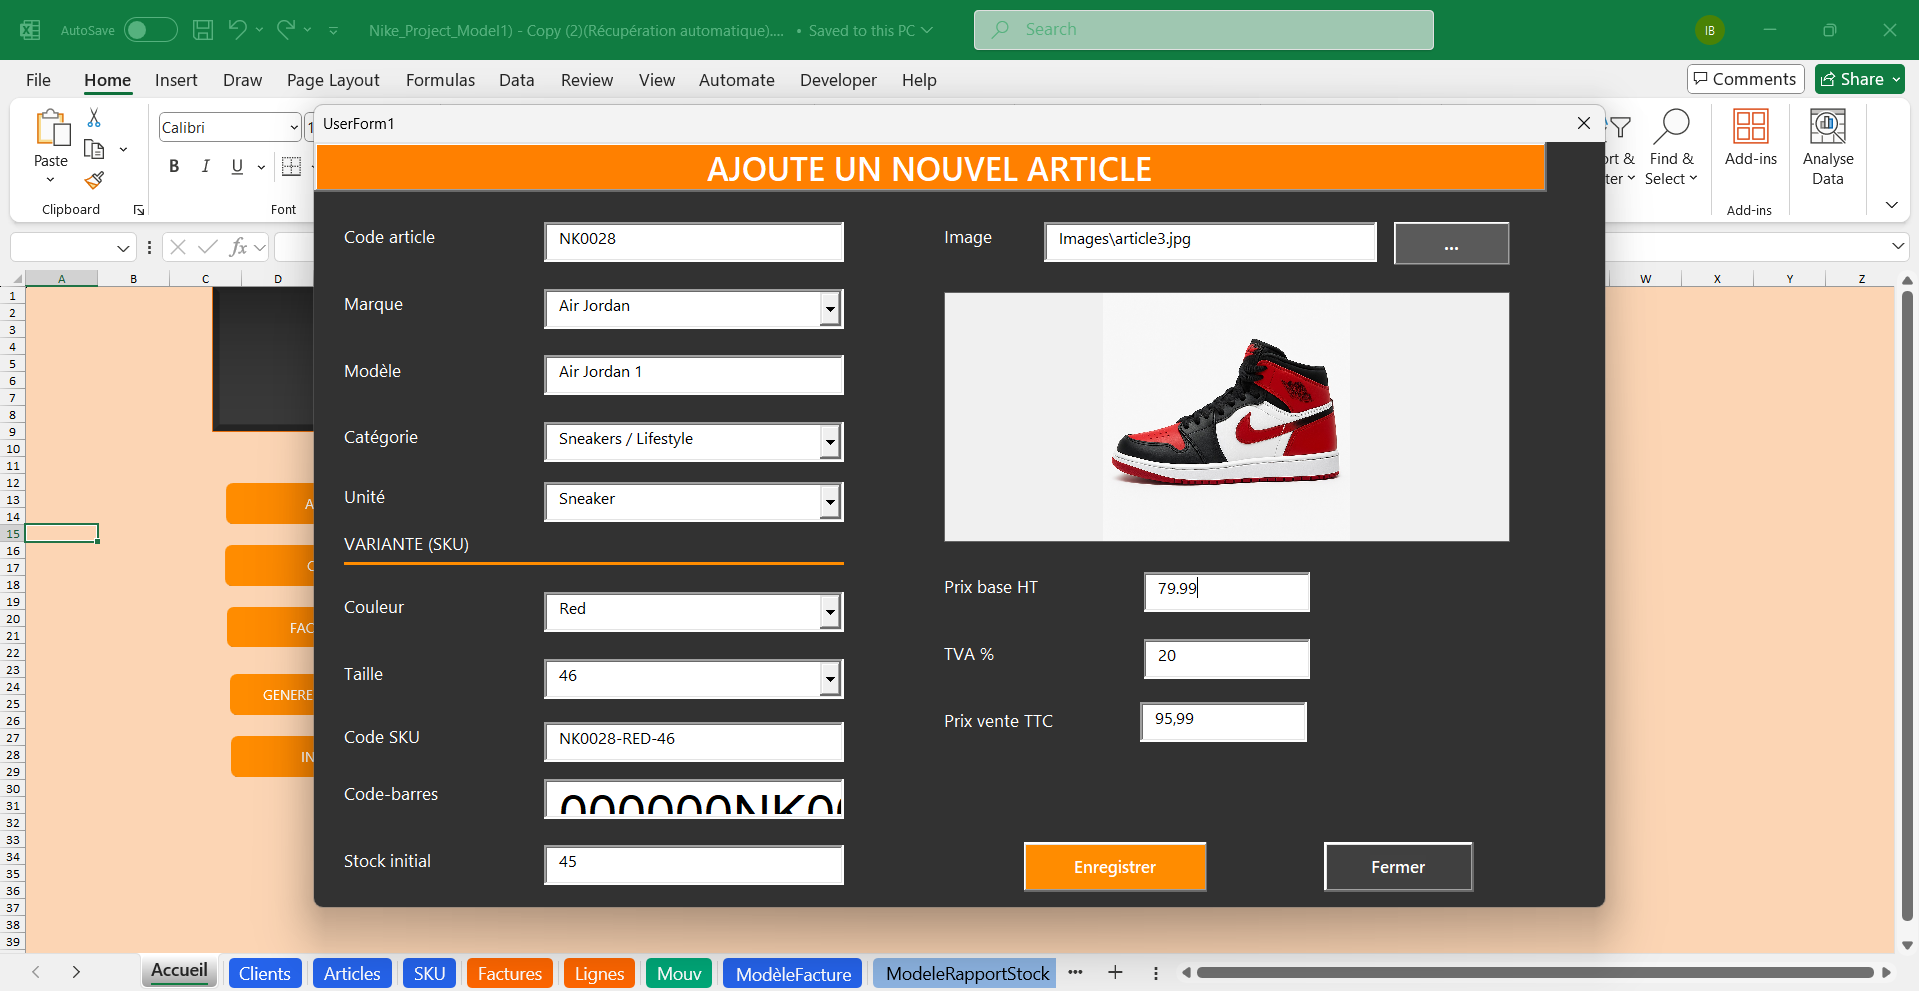The height and width of the screenshot is (991, 1919).
Task: Open Find & Select magnifier icon
Action: point(1671,128)
